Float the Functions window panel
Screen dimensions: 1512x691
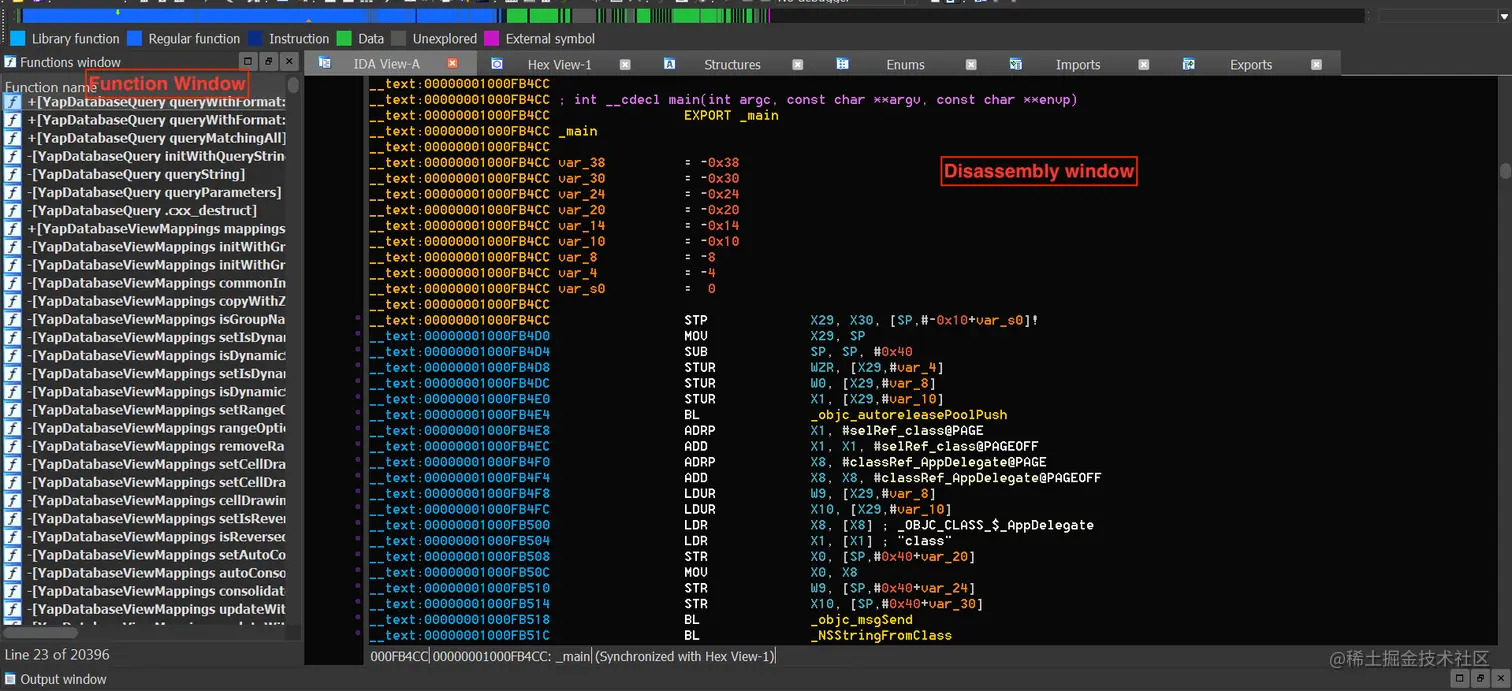[x=268, y=62]
